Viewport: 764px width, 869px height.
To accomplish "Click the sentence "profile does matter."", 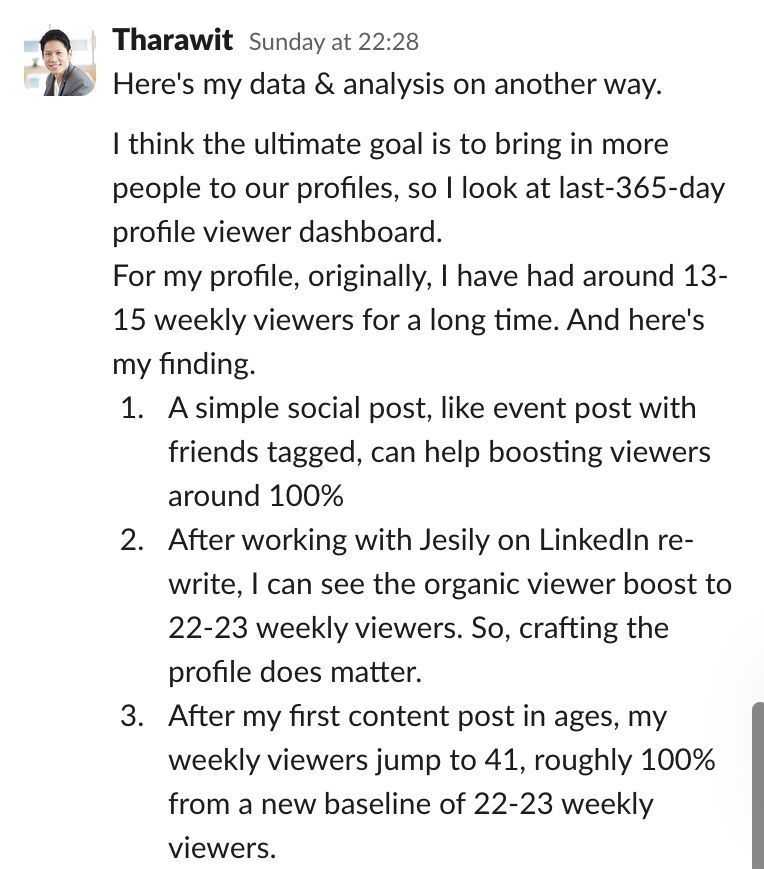I will 295,672.
